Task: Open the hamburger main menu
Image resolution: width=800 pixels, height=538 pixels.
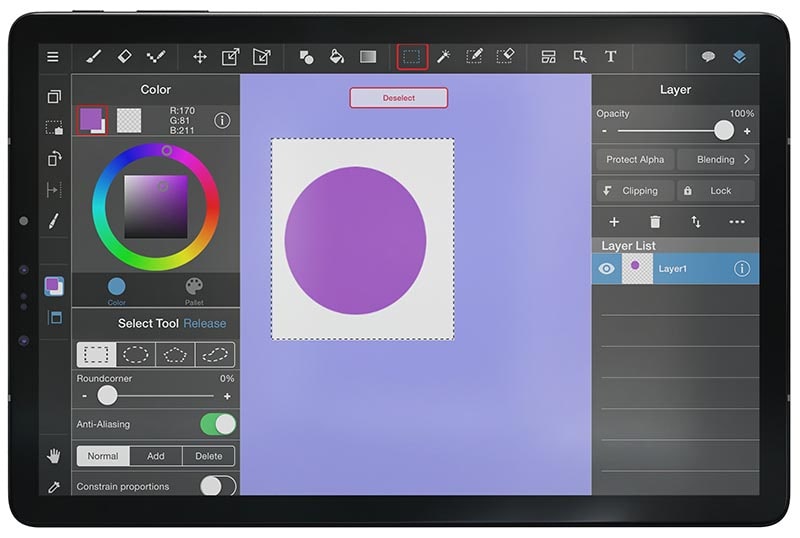Action: 53,57
